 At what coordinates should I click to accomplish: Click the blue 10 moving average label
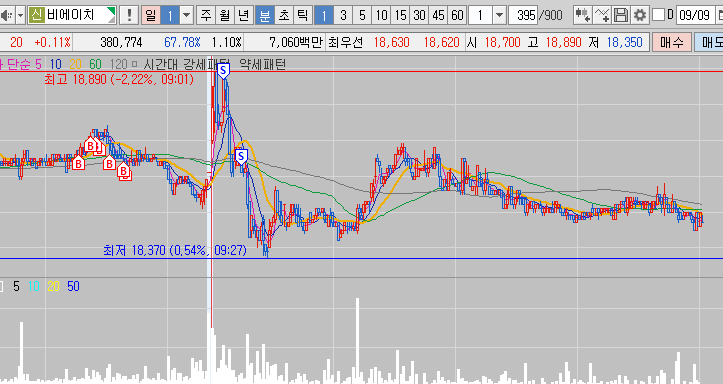click(56, 64)
